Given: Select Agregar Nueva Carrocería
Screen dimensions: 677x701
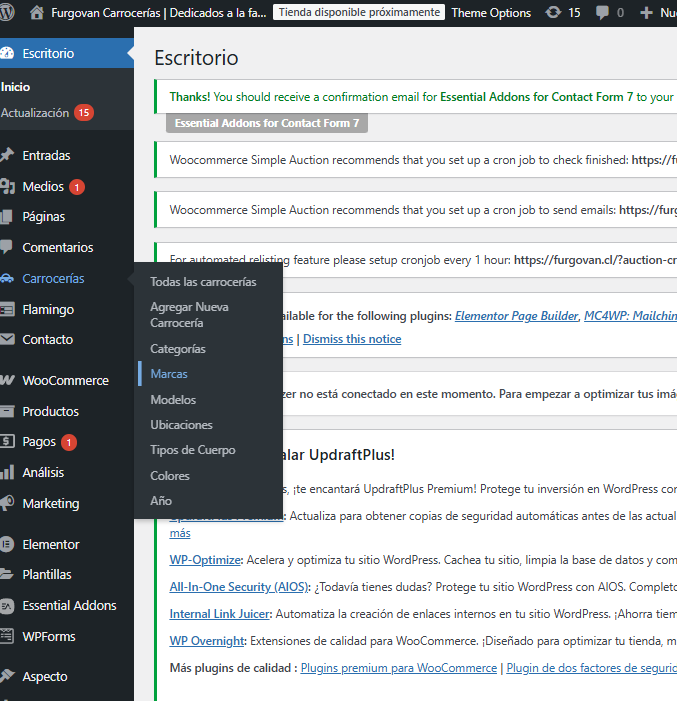Looking at the screenshot, I should [189, 315].
